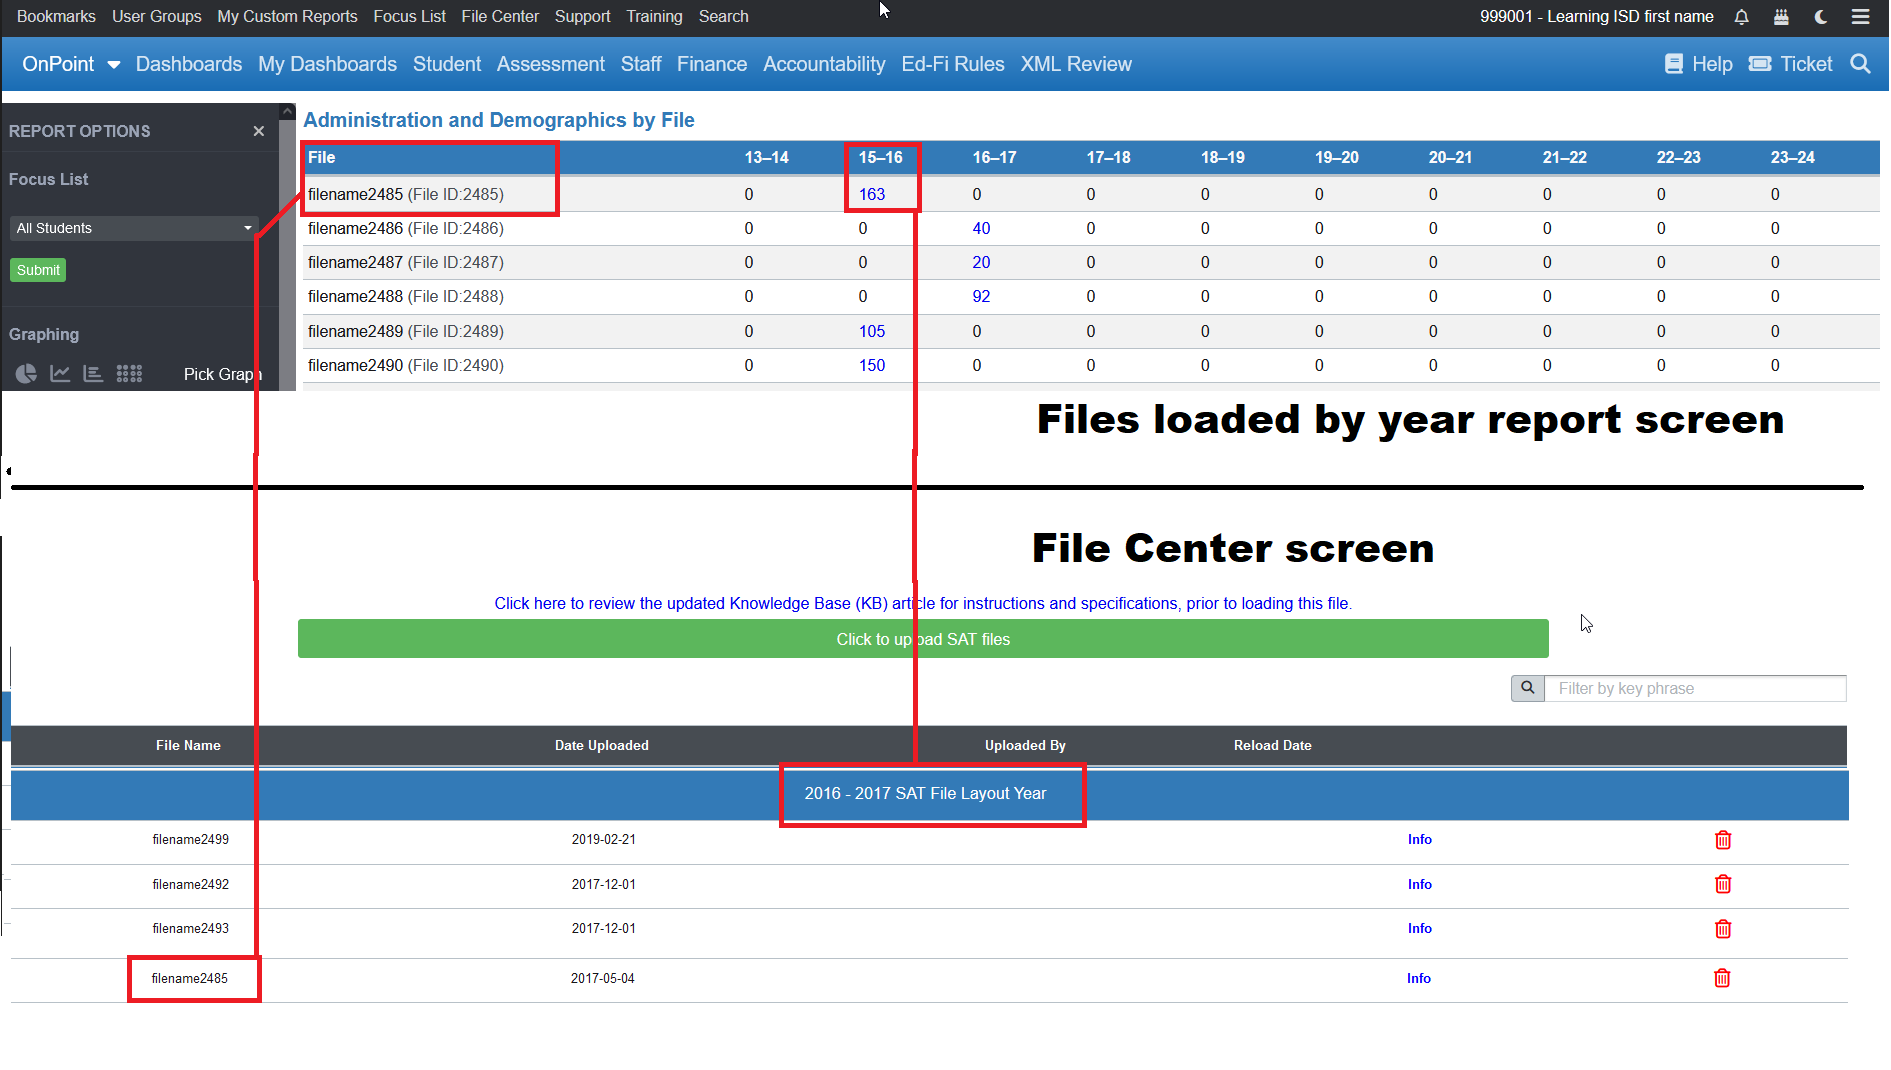The width and height of the screenshot is (1891, 1070).
Task: Open the File Center menu item
Action: coord(500,16)
